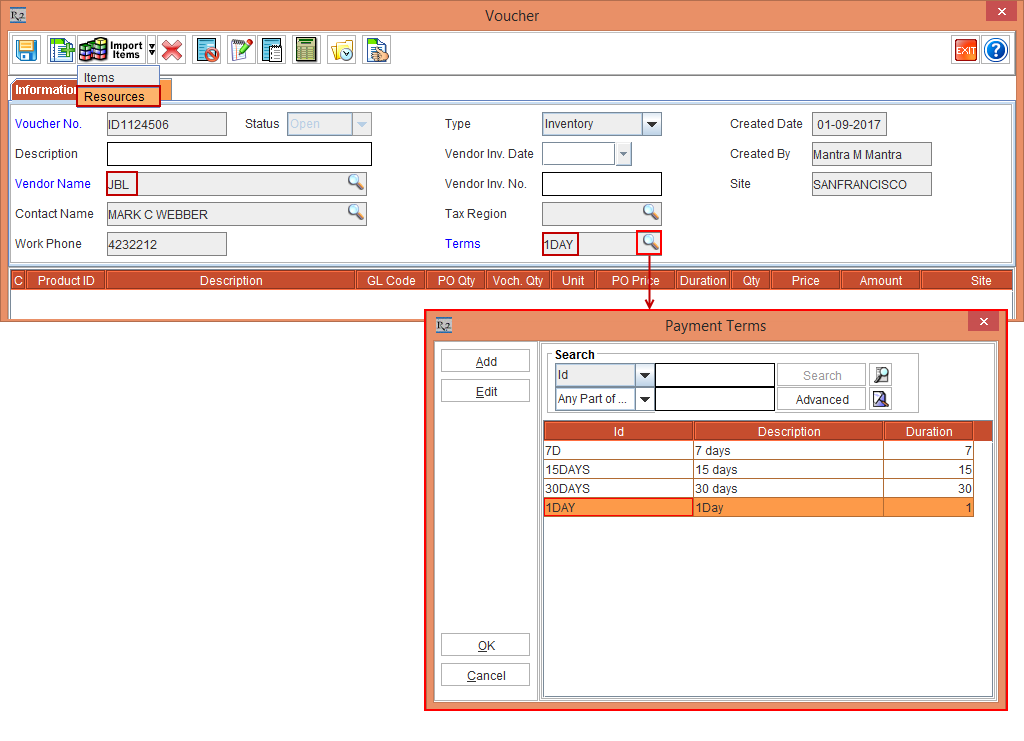Screen dimensions: 1024x741
Task: Click the Save voucher icon
Action: point(26,49)
